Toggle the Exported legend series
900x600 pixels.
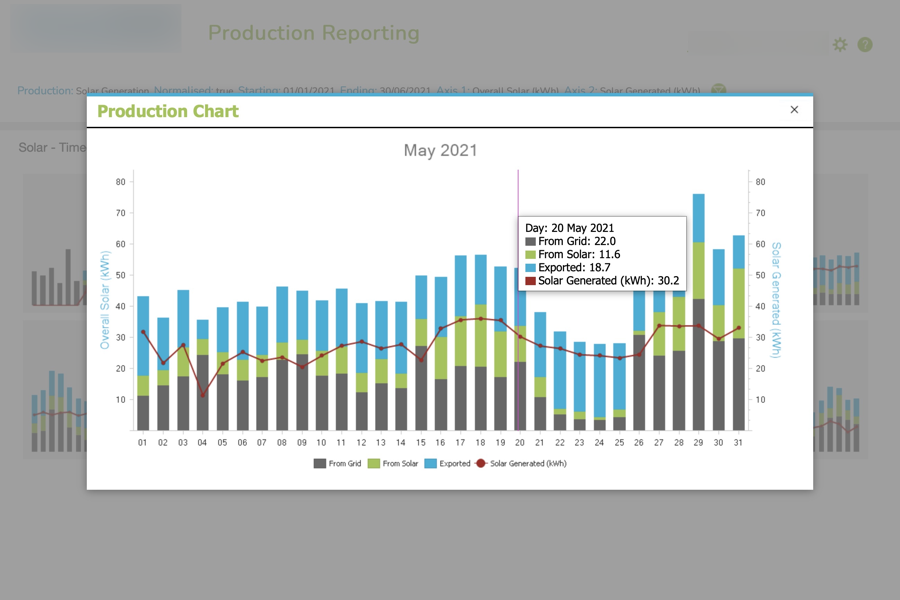[454, 464]
